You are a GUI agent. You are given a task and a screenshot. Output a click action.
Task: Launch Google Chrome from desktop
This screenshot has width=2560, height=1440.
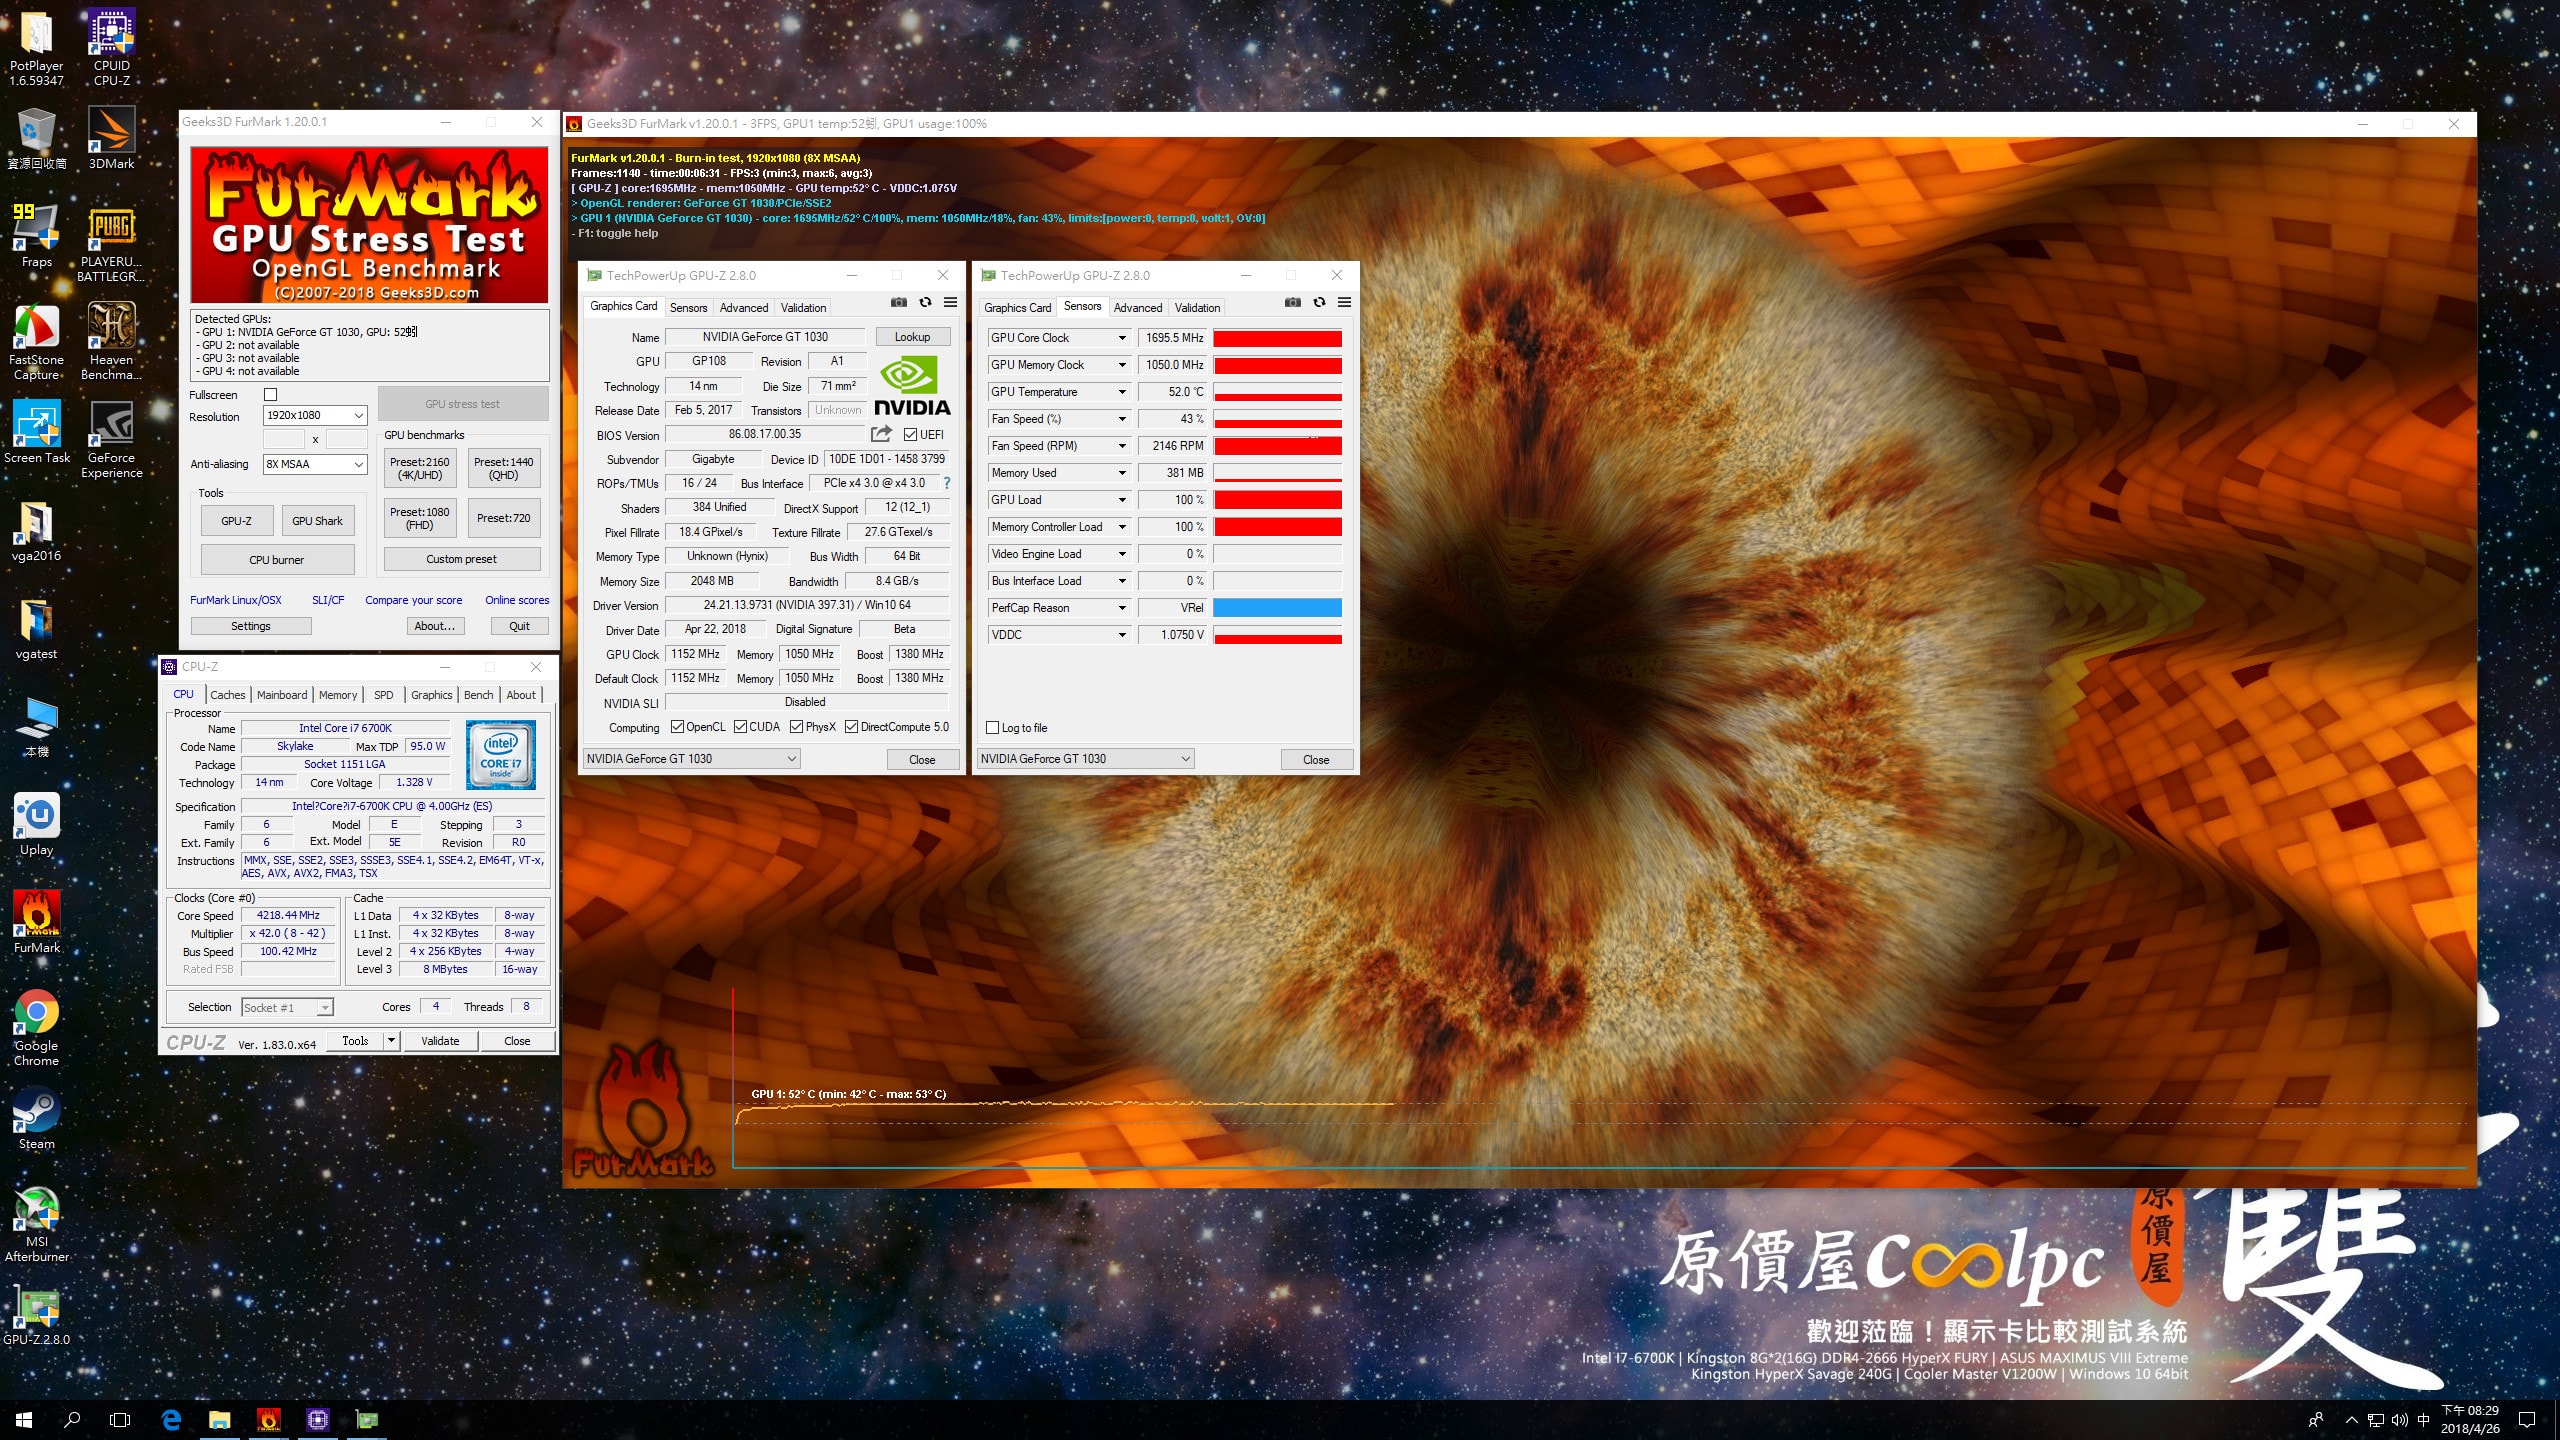pyautogui.click(x=36, y=1028)
